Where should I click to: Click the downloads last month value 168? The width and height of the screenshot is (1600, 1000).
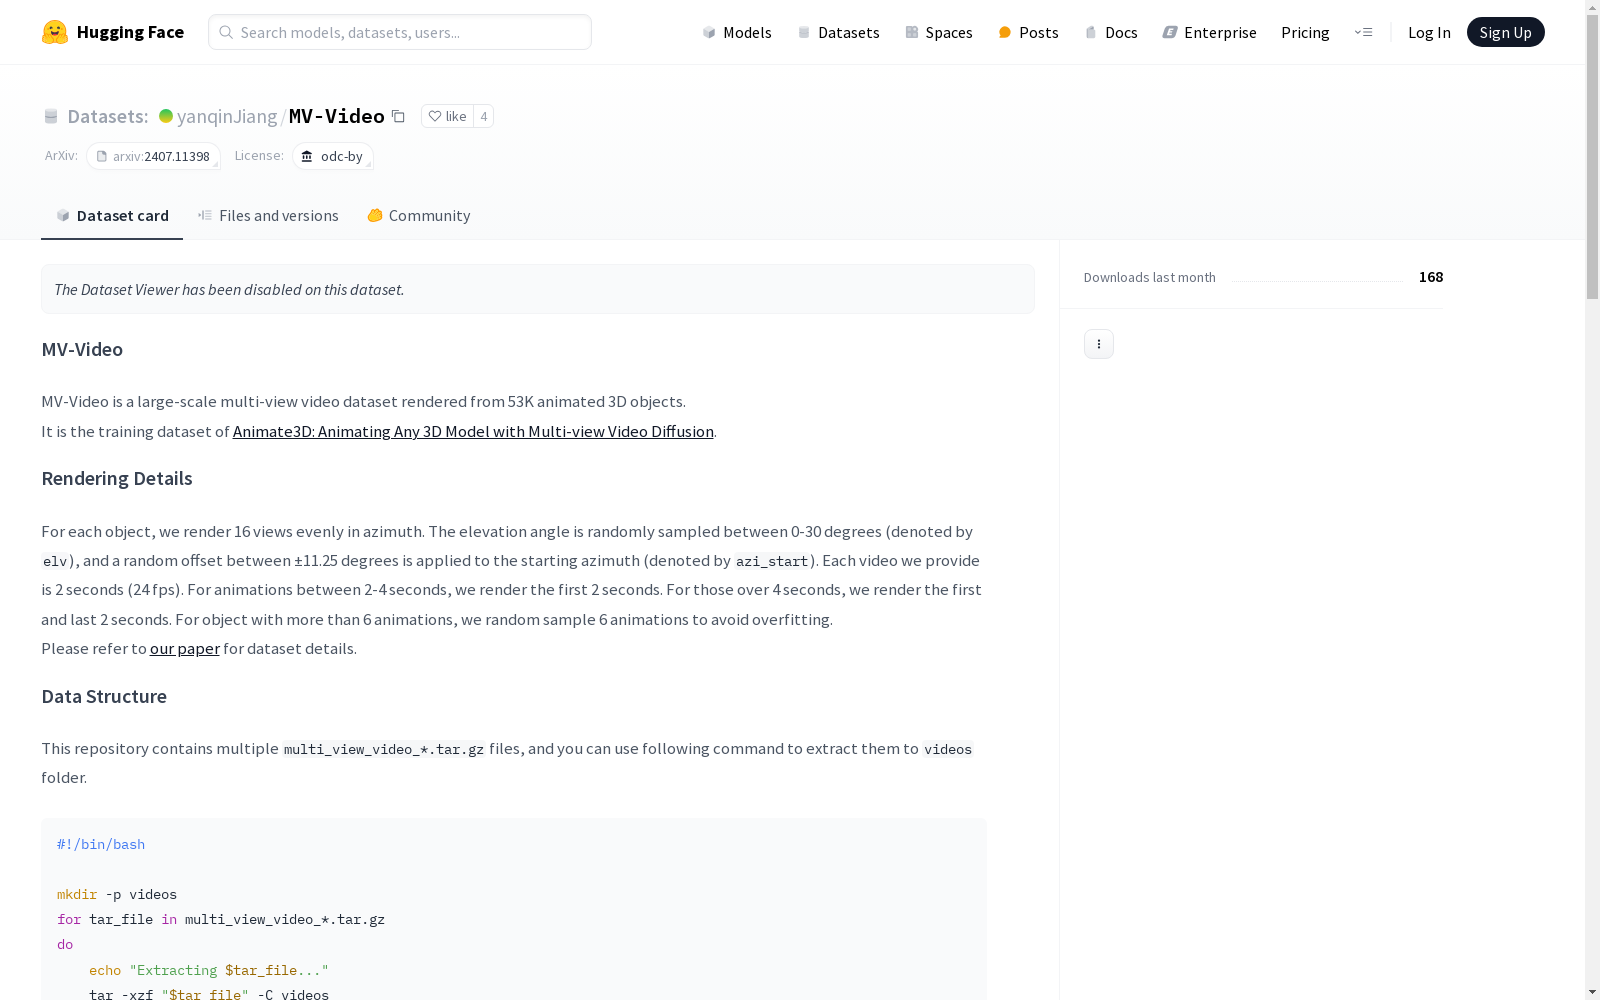tap(1431, 277)
